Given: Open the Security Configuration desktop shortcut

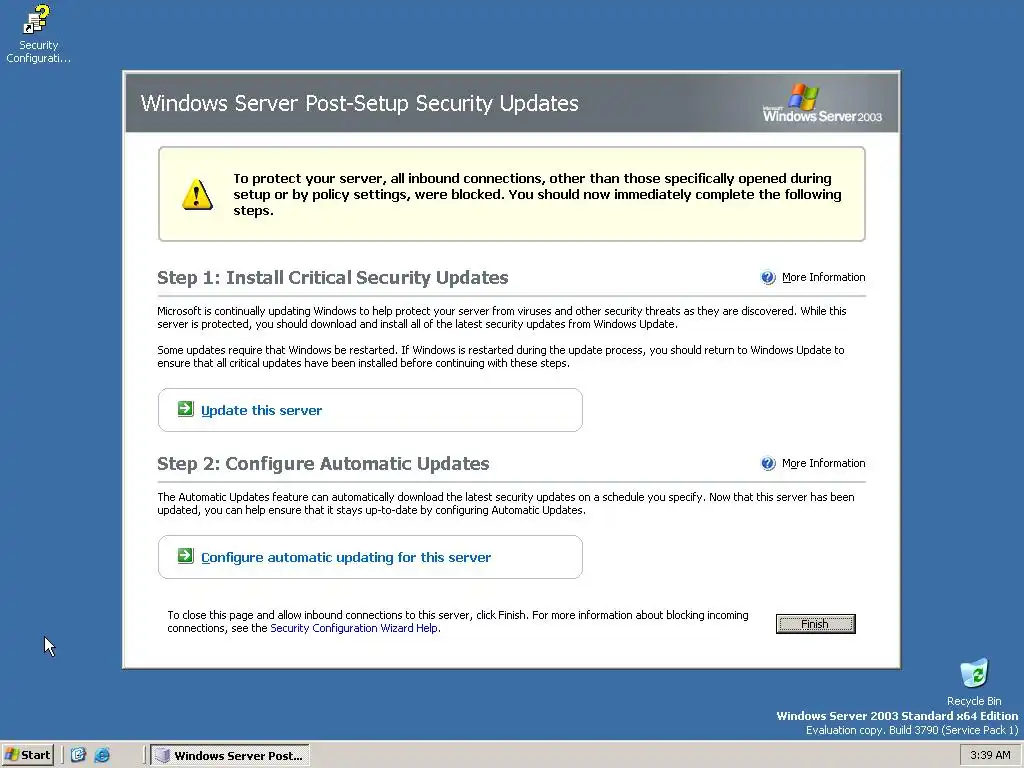Looking at the screenshot, I should tap(37, 34).
